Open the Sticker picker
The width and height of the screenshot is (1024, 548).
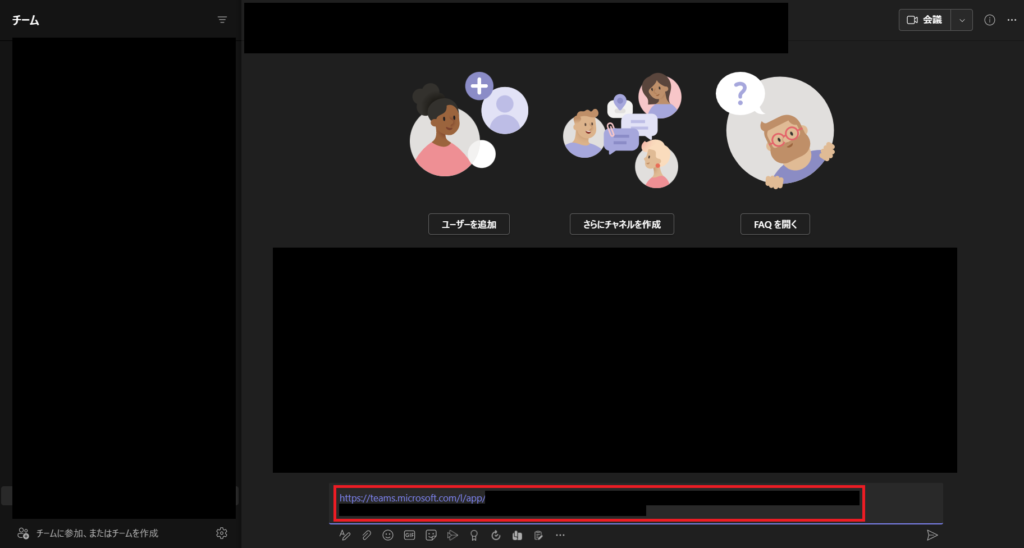coord(431,536)
